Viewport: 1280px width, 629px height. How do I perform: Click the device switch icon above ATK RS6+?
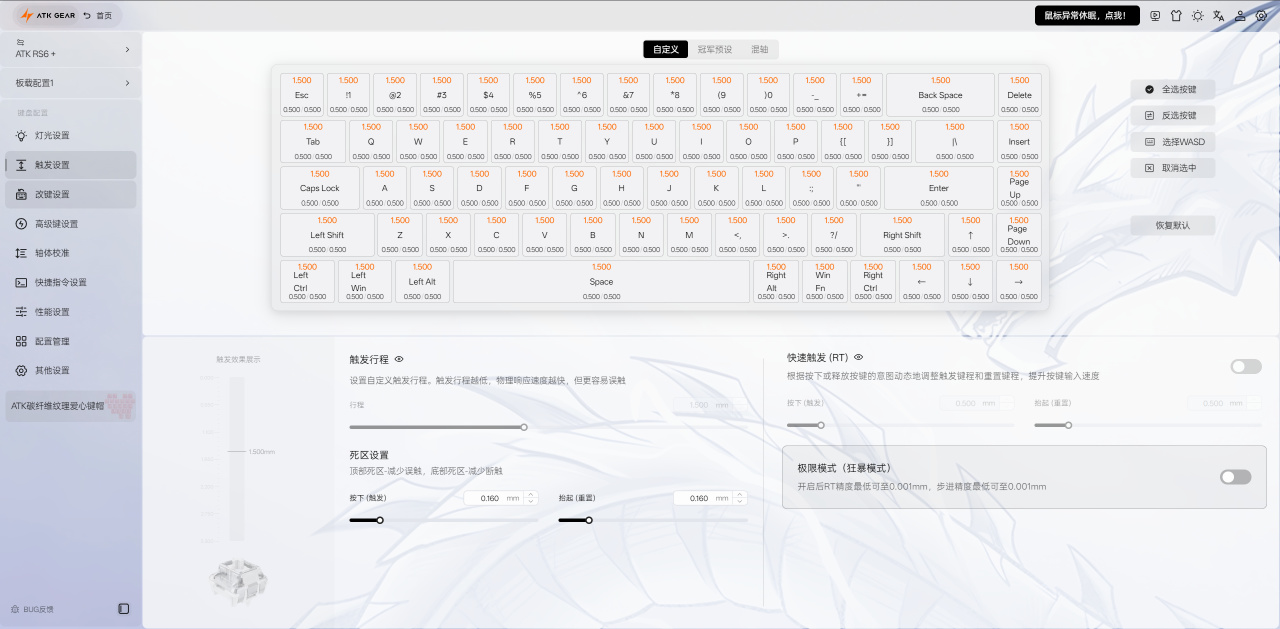click(x=20, y=42)
